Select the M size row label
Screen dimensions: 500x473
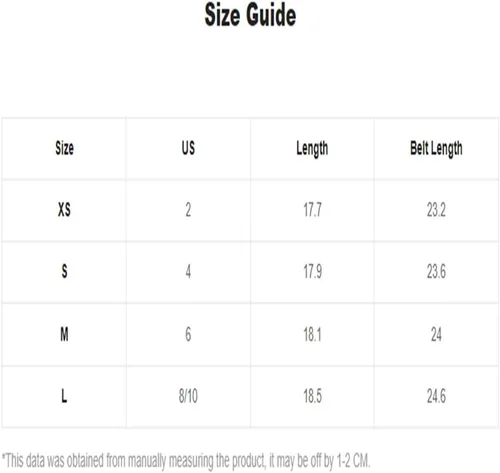[64, 334]
